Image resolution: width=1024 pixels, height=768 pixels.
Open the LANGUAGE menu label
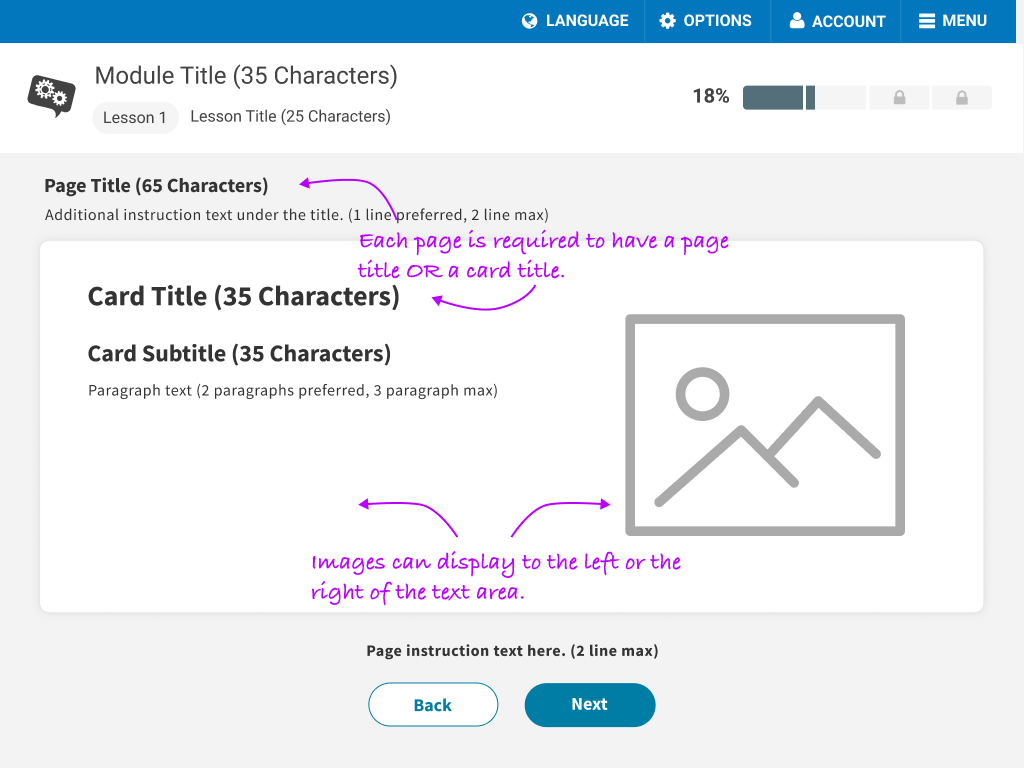tap(587, 21)
